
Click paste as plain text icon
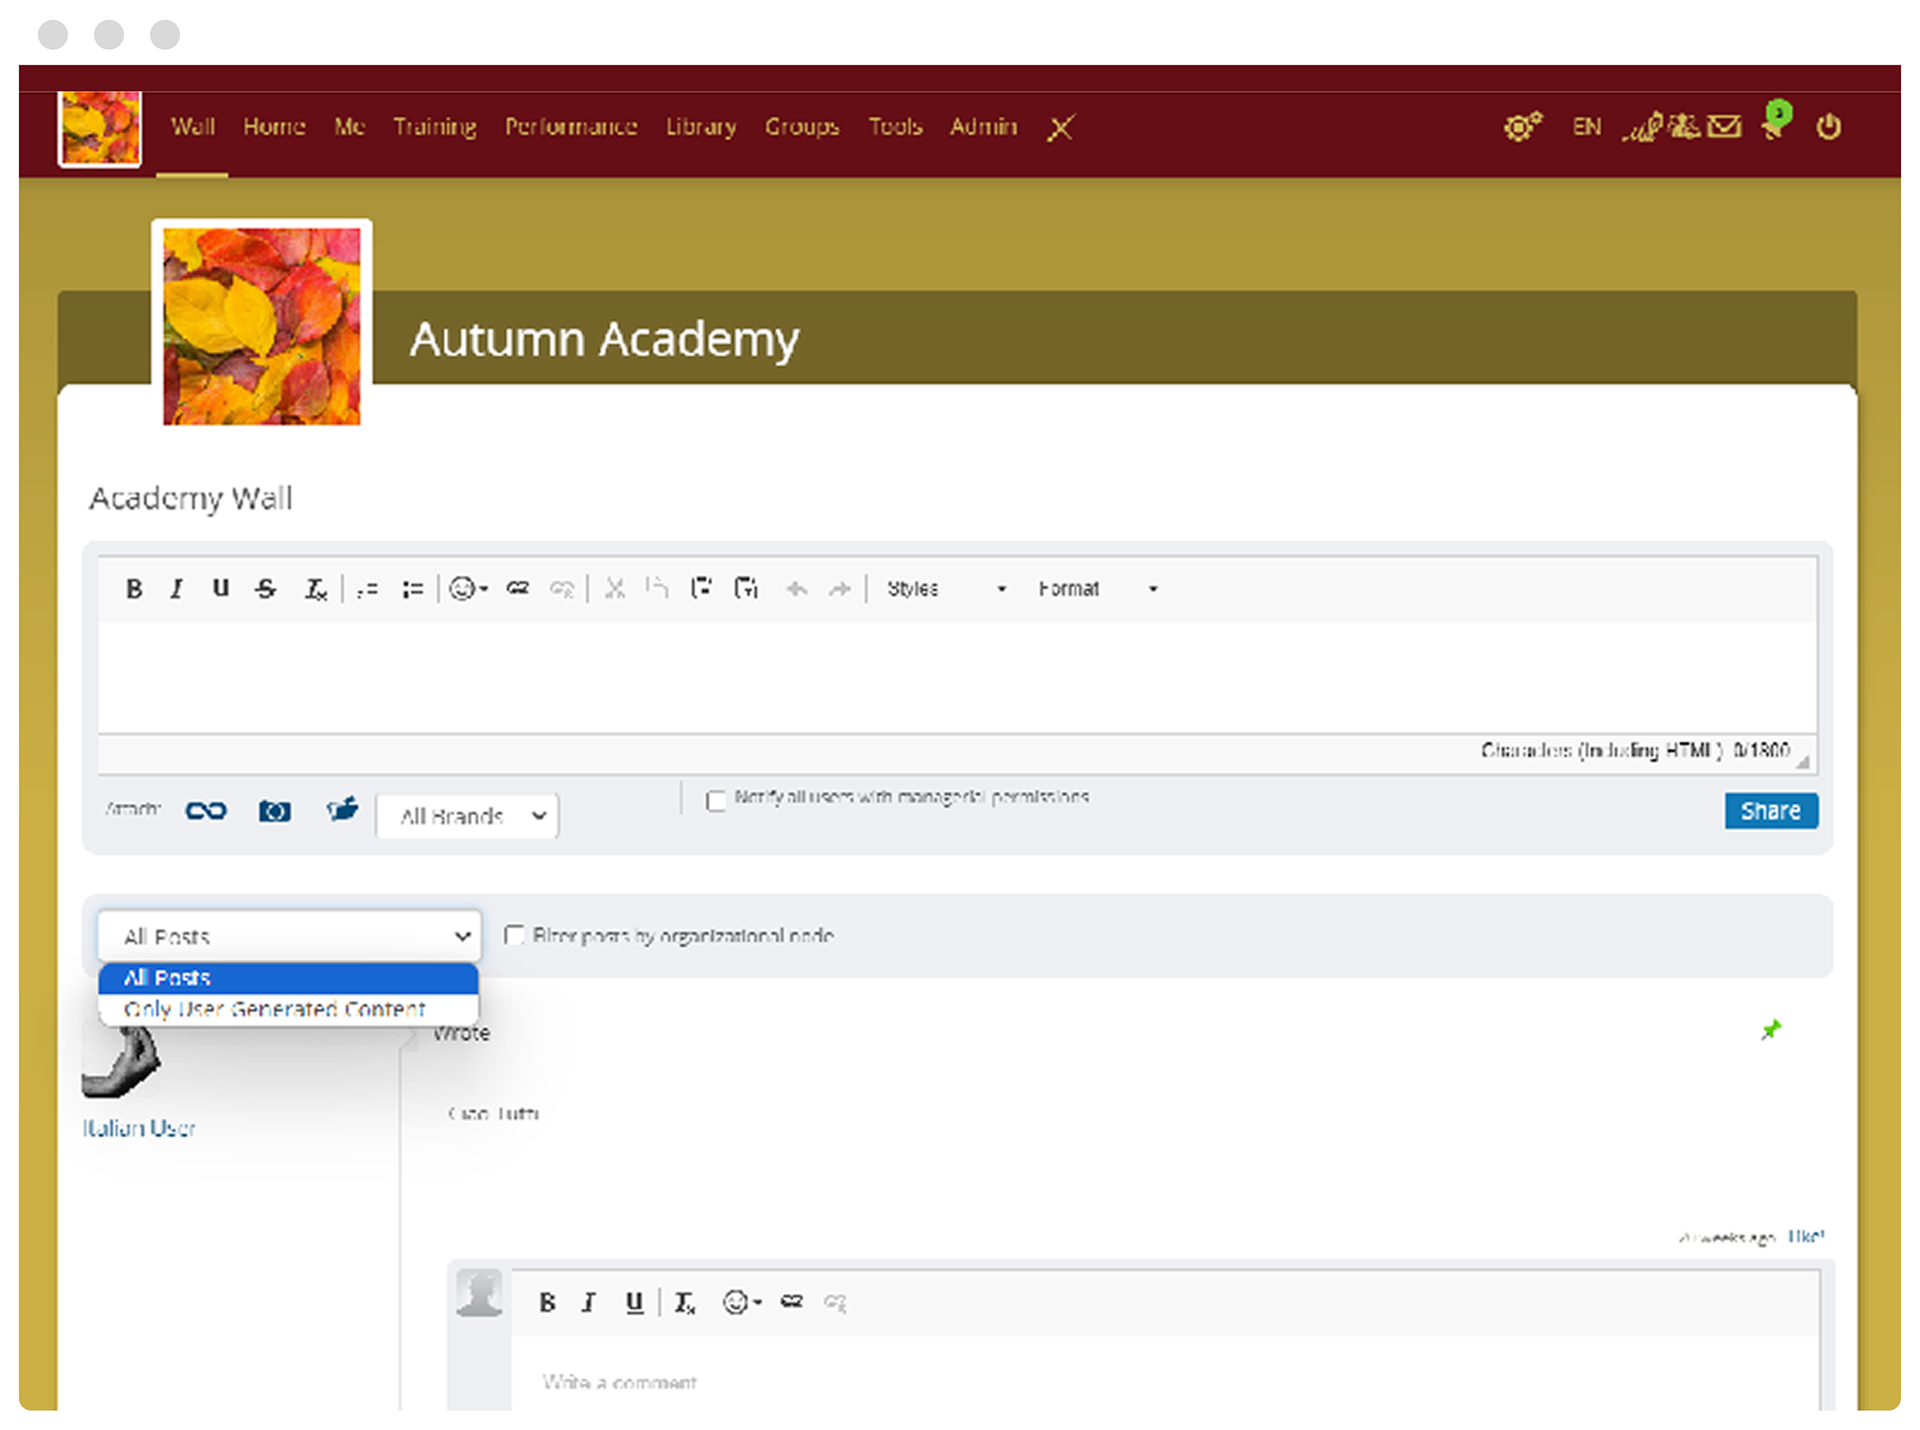[746, 589]
